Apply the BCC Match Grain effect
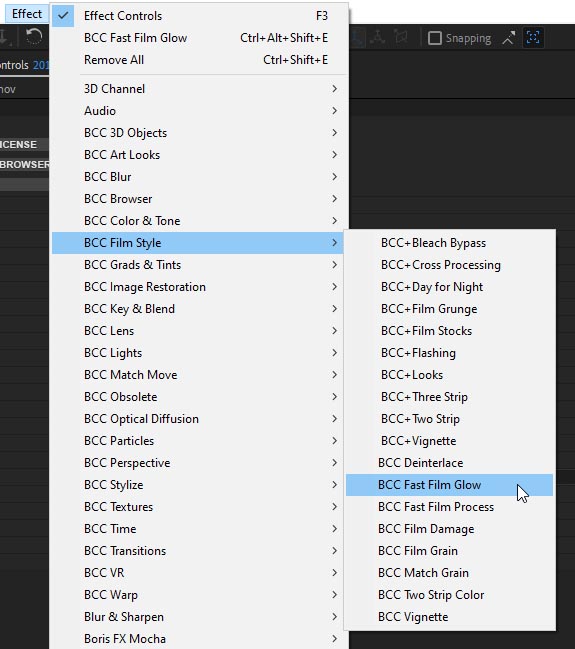 [450, 572]
